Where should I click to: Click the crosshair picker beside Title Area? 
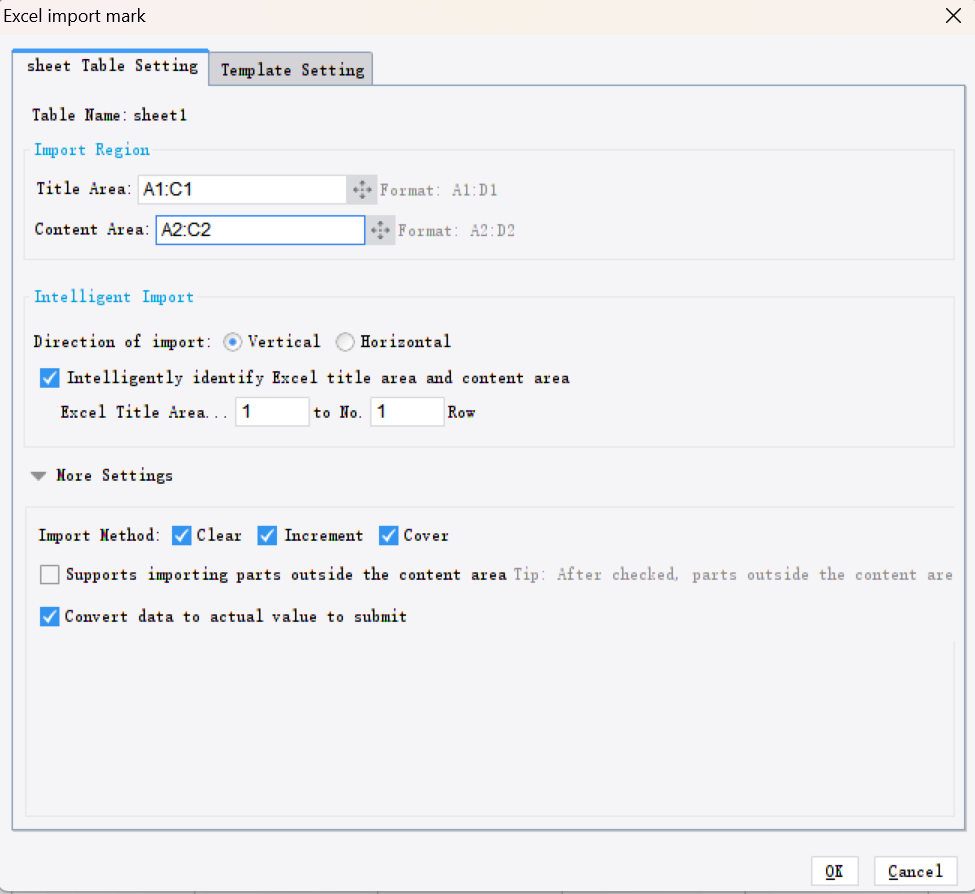coord(362,188)
